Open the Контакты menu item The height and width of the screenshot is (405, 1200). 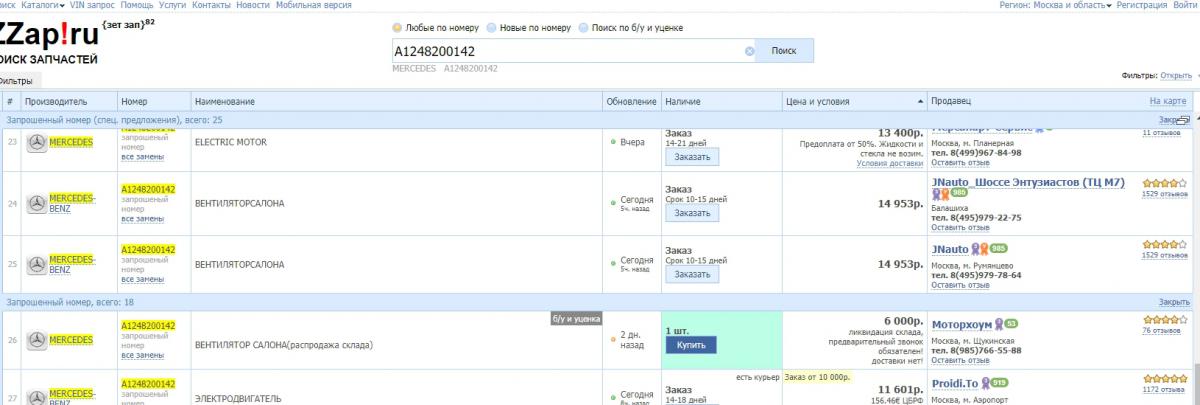(x=211, y=5)
